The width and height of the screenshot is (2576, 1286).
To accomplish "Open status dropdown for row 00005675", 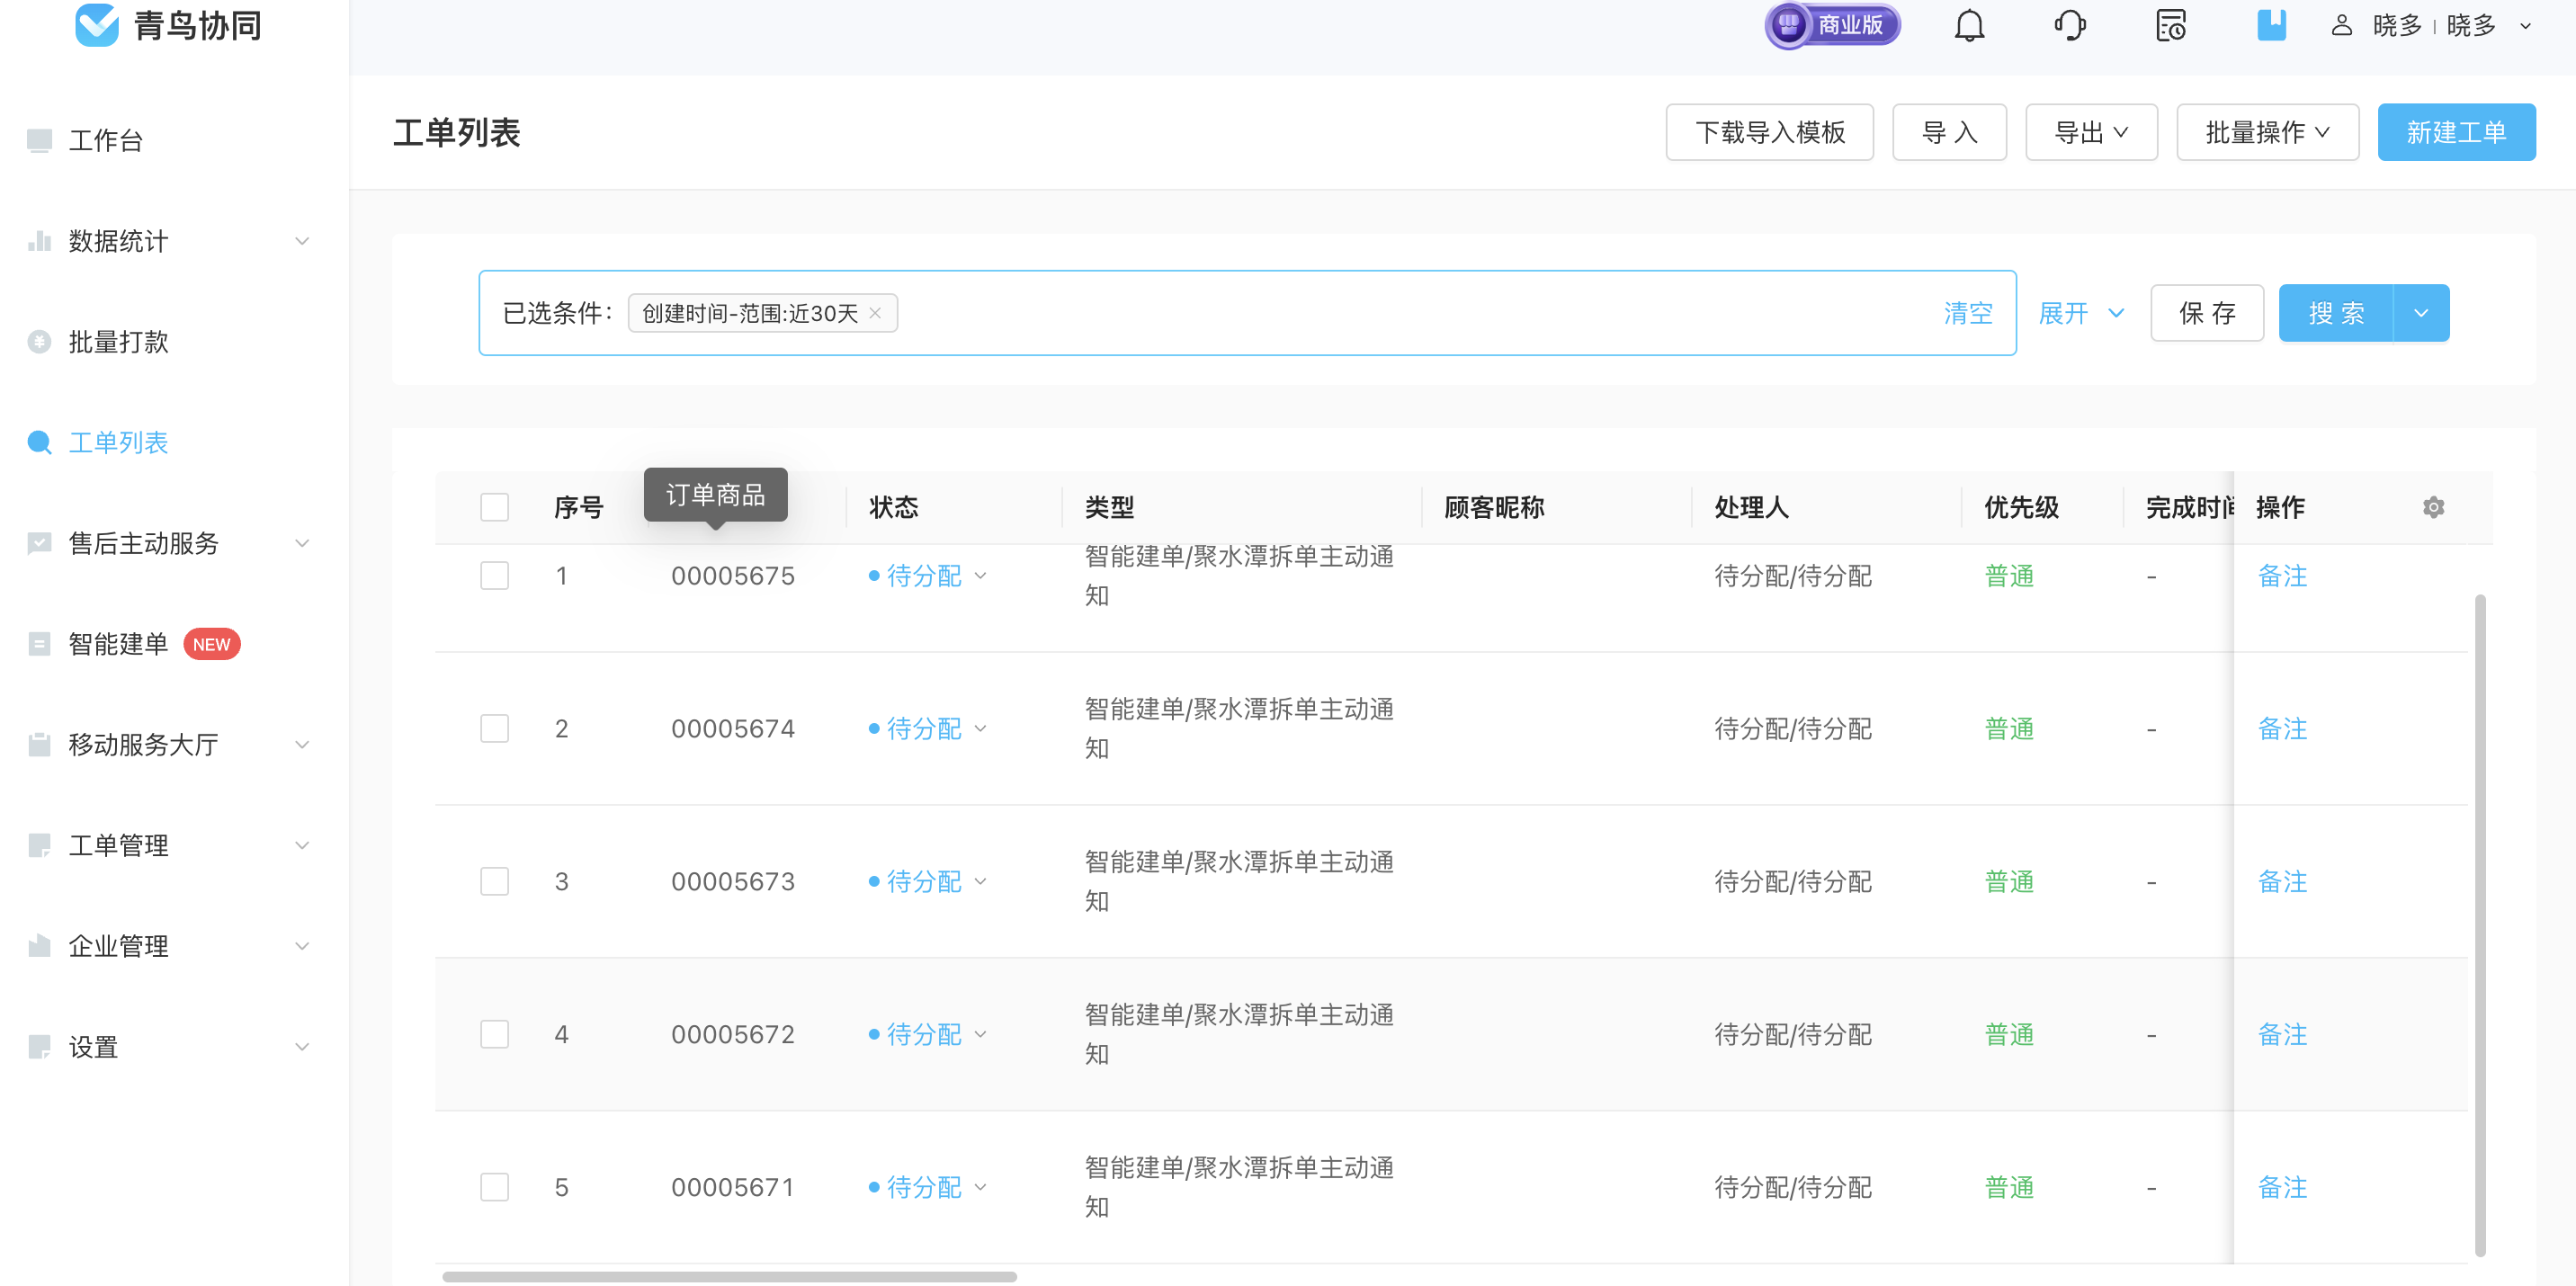I will (980, 576).
